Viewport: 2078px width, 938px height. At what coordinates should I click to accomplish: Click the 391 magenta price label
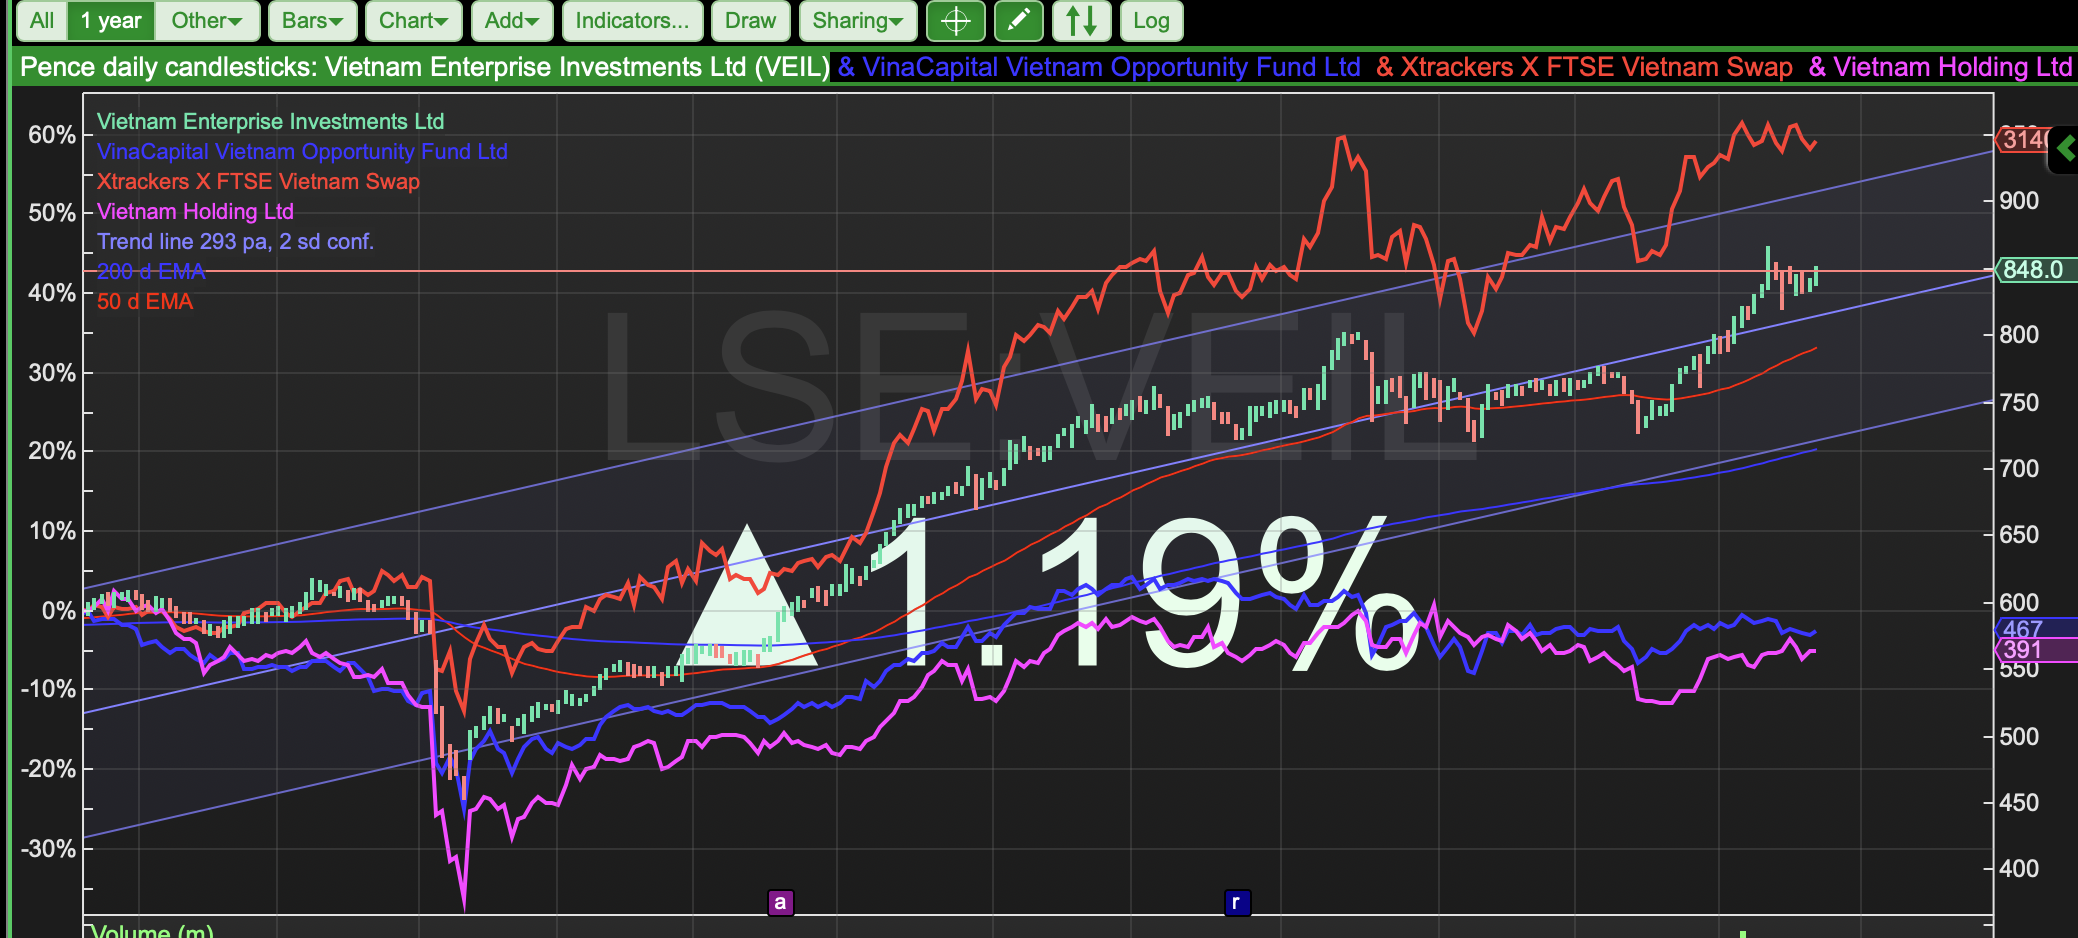tap(2036, 650)
